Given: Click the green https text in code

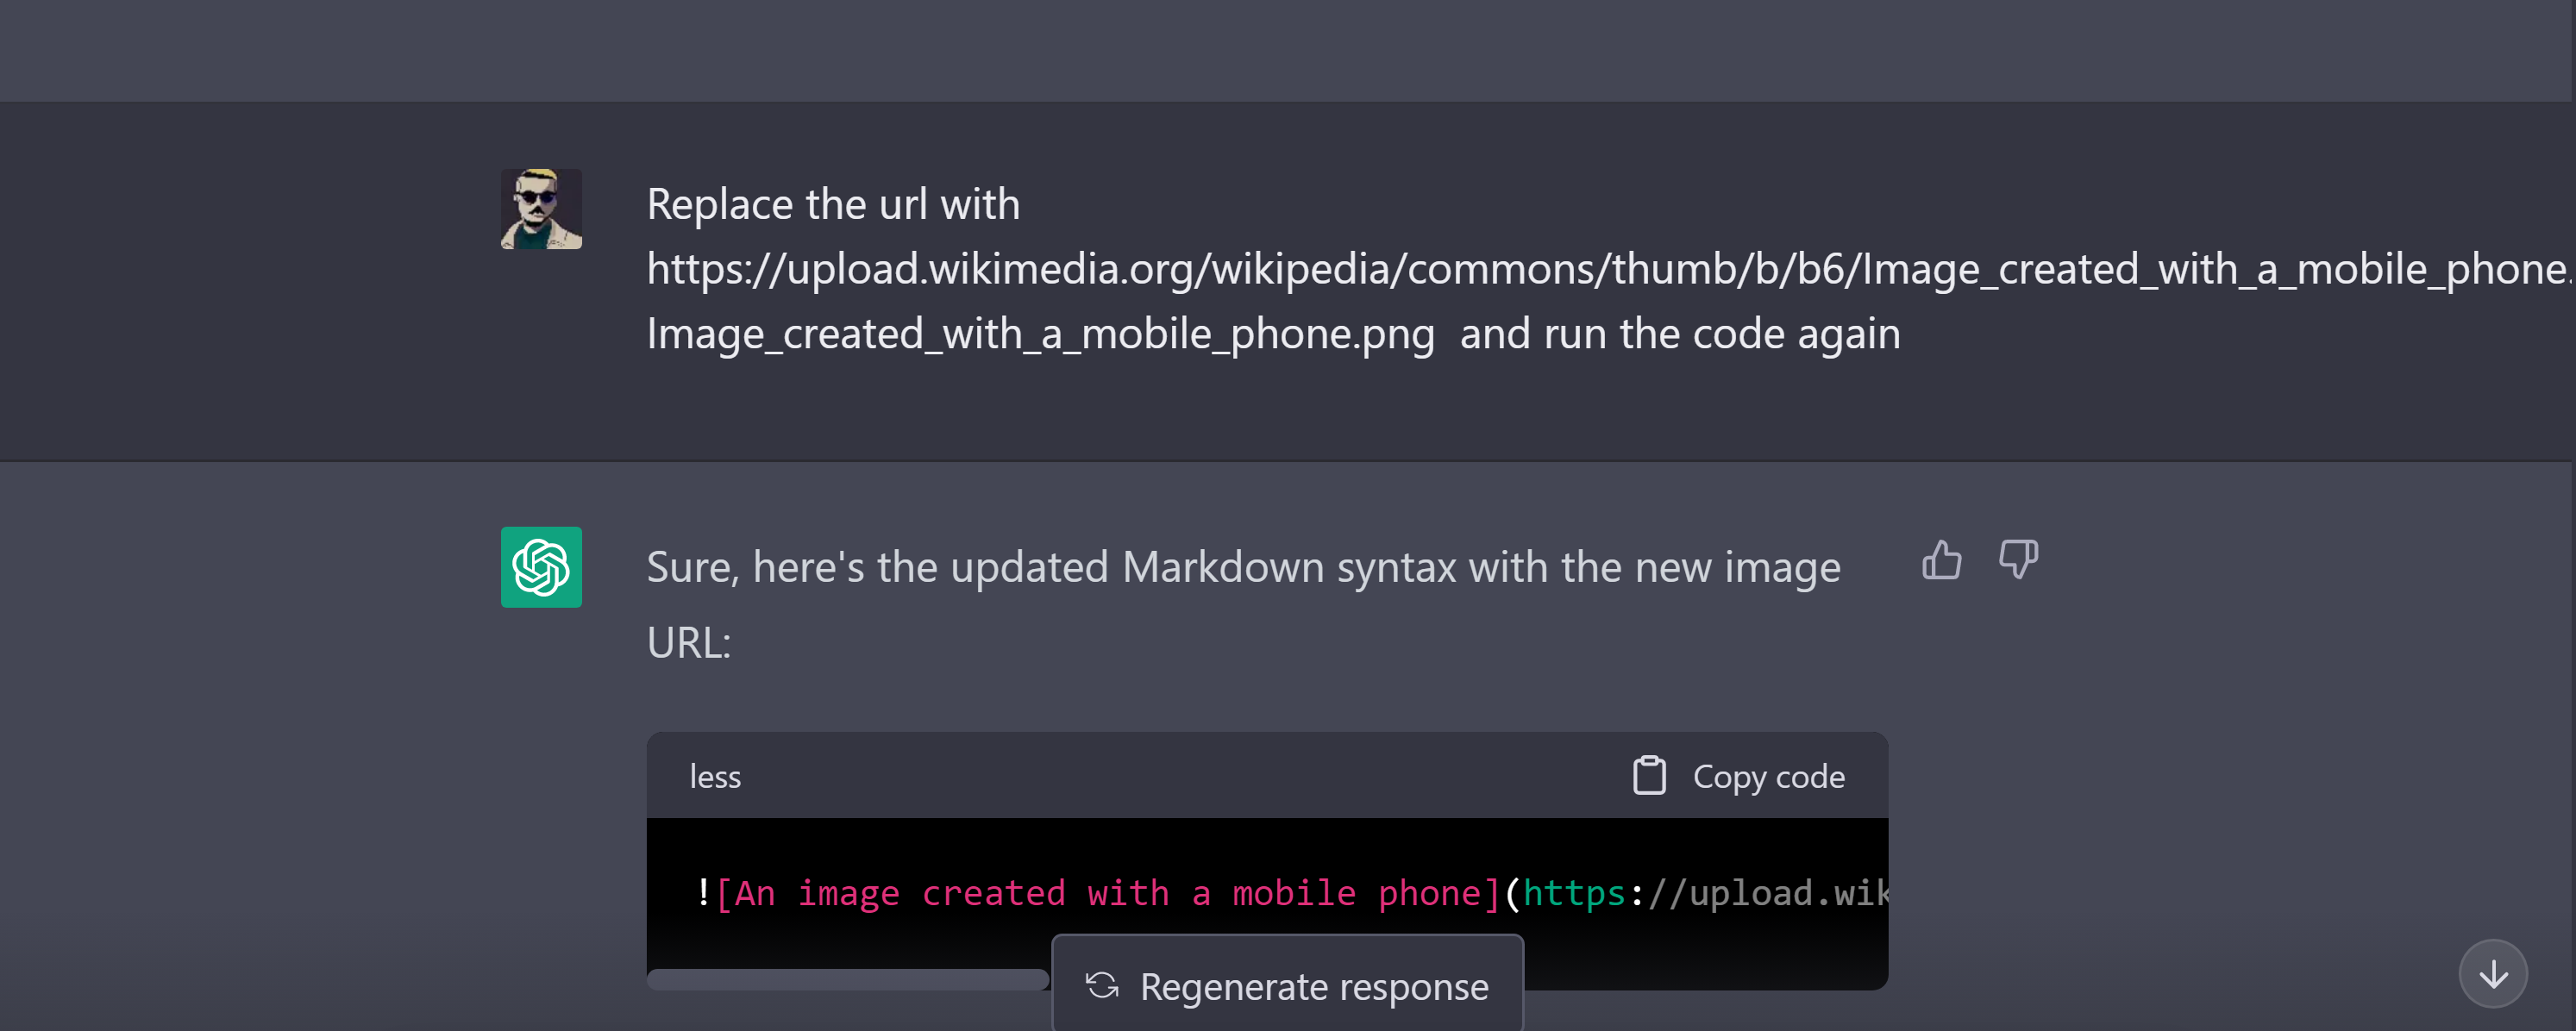Looking at the screenshot, I should click(x=1574, y=893).
